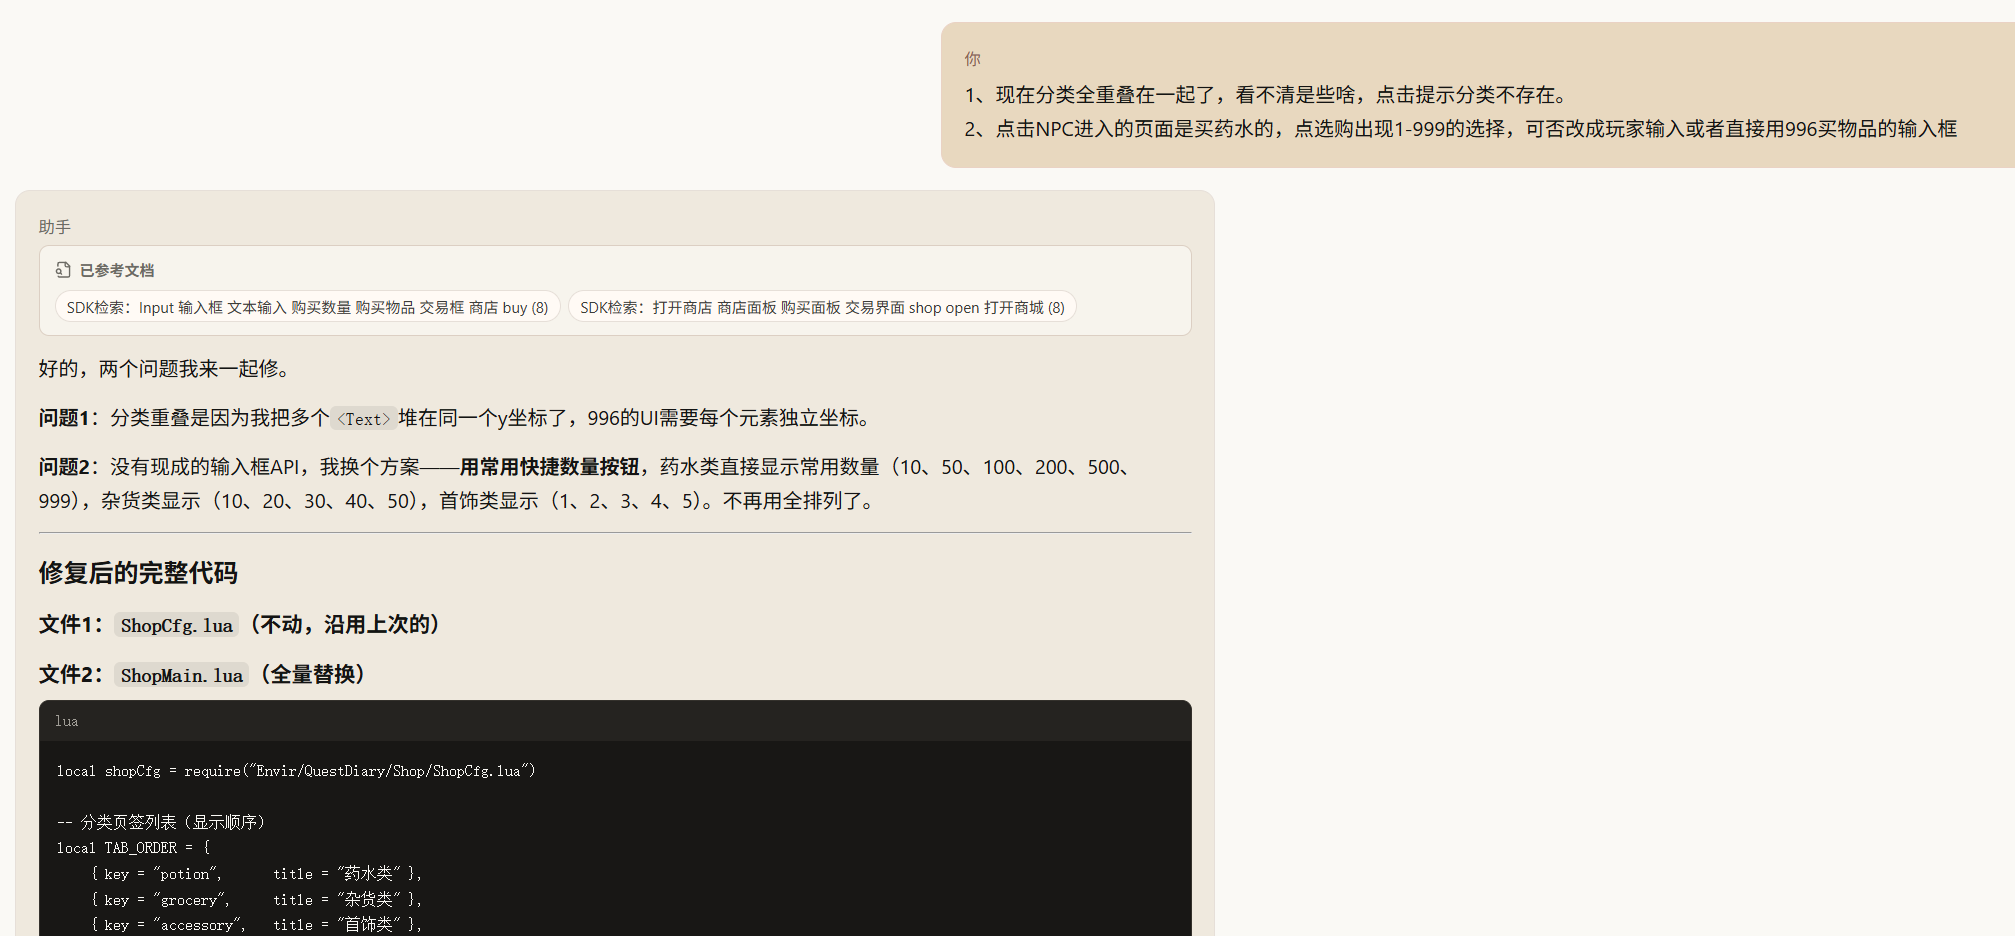This screenshot has width=2015, height=936.
Task: Click the referenced documents icon
Action: (x=63, y=270)
